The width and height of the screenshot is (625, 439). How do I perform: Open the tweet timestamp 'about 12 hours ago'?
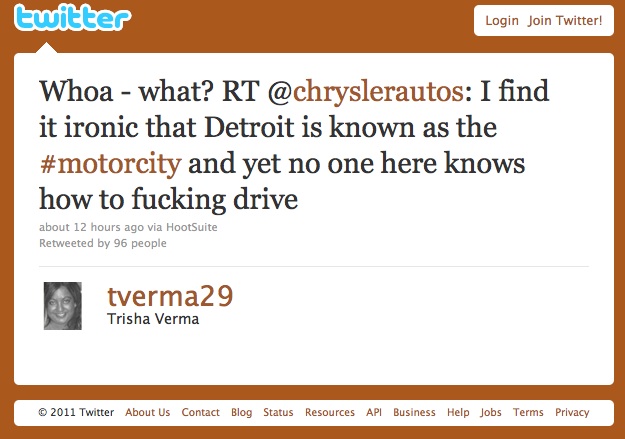pos(91,227)
